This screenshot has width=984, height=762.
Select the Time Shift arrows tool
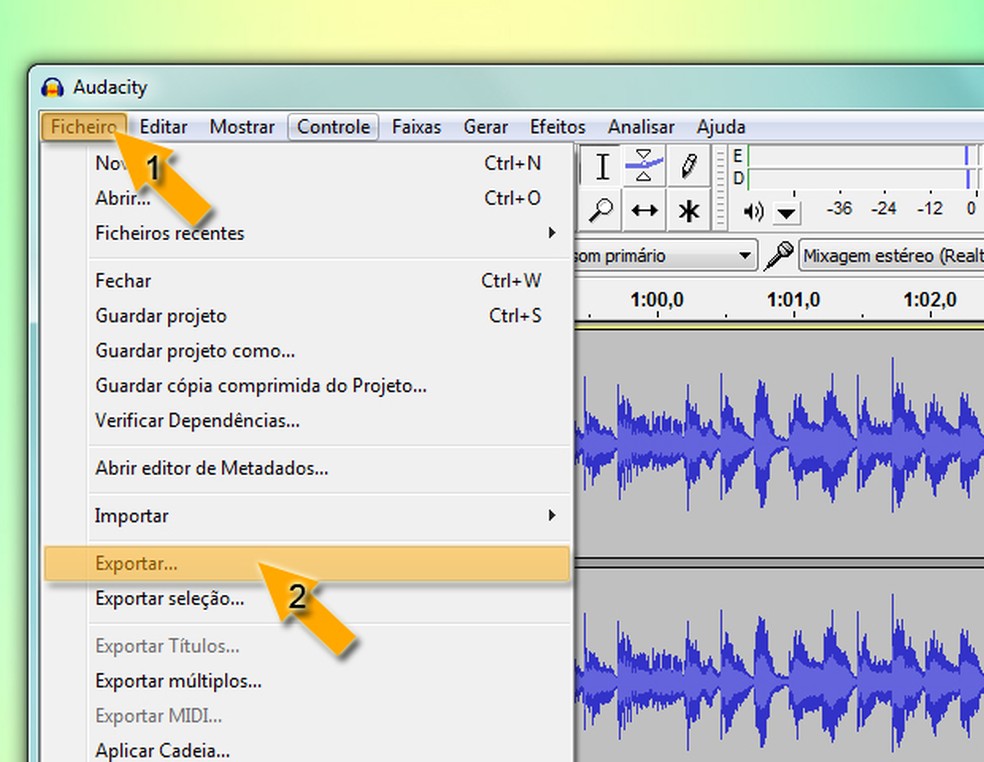click(645, 210)
